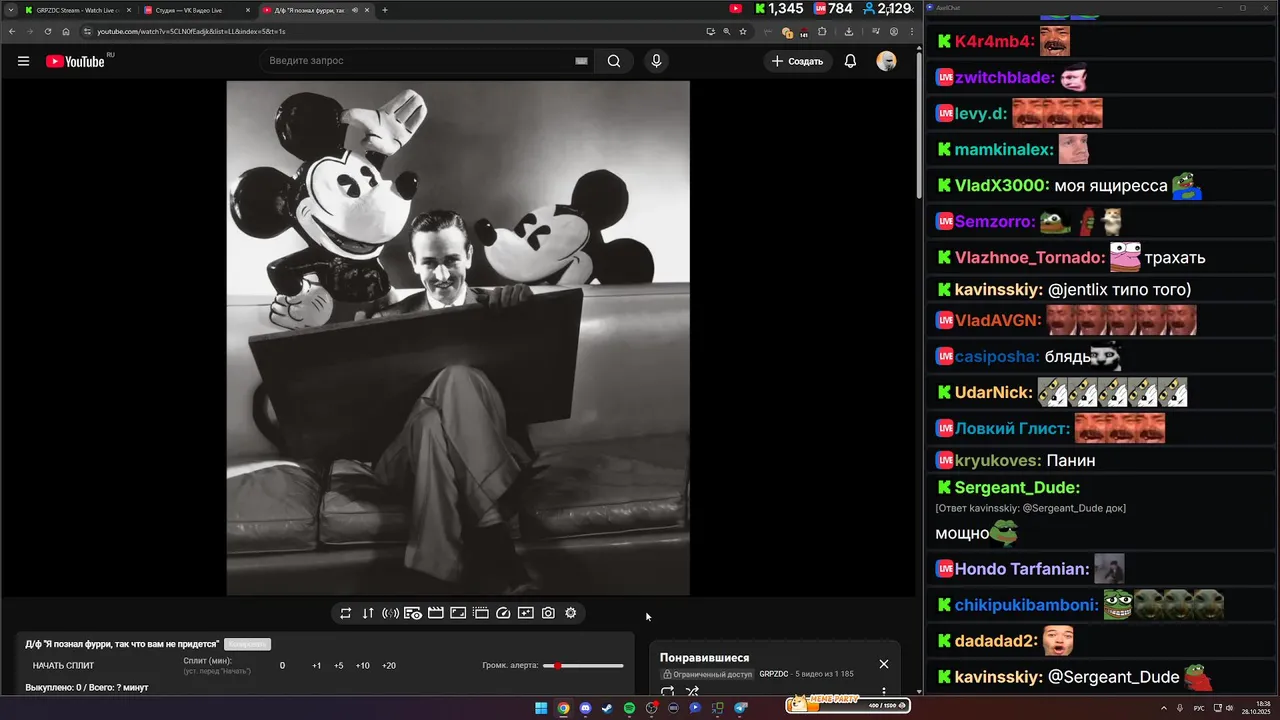Viewport: 1280px width, 720px height.
Task: Open Chrome downloads
Action: pos(849,31)
